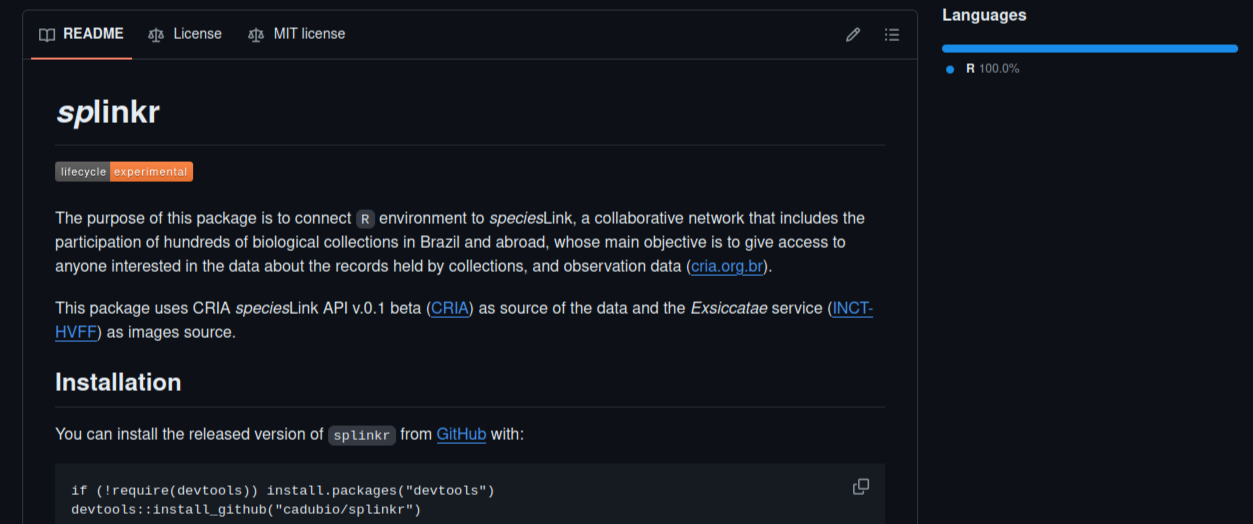This screenshot has width=1253, height=524.
Task: Switch to the License tab
Action: [185, 34]
